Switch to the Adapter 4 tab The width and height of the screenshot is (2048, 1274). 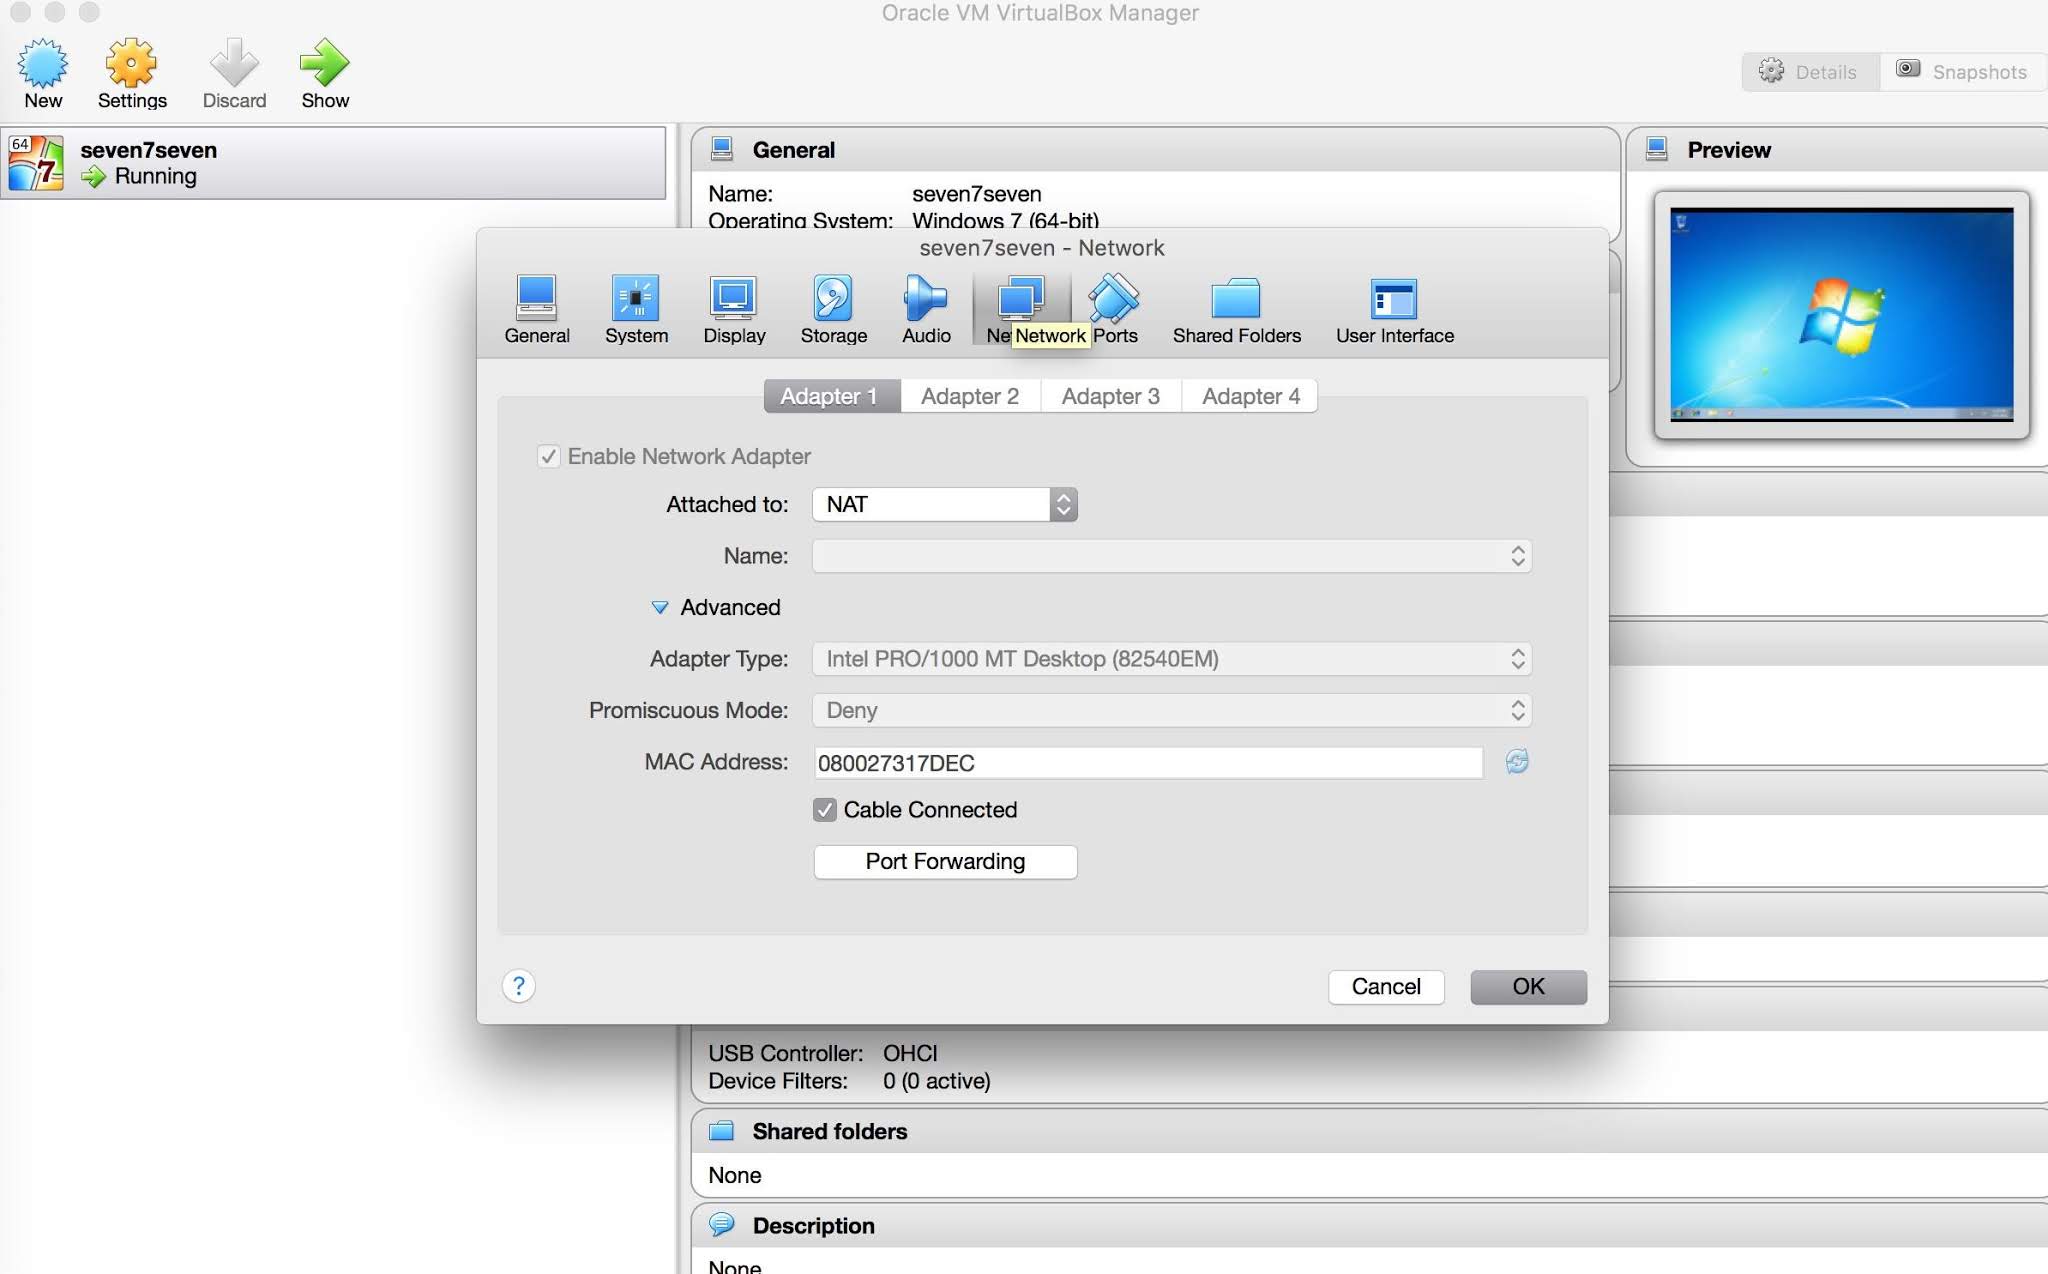(x=1250, y=396)
